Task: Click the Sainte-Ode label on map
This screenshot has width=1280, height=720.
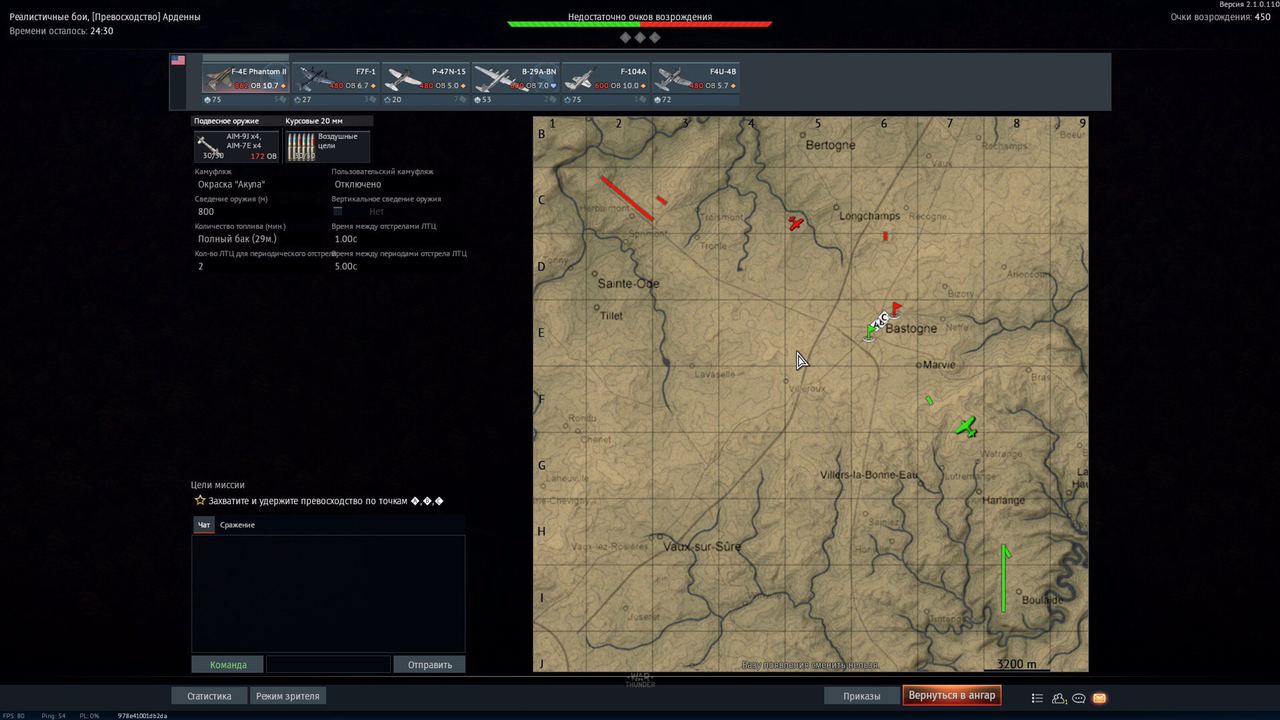Action: pyautogui.click(x=629, y=284)
